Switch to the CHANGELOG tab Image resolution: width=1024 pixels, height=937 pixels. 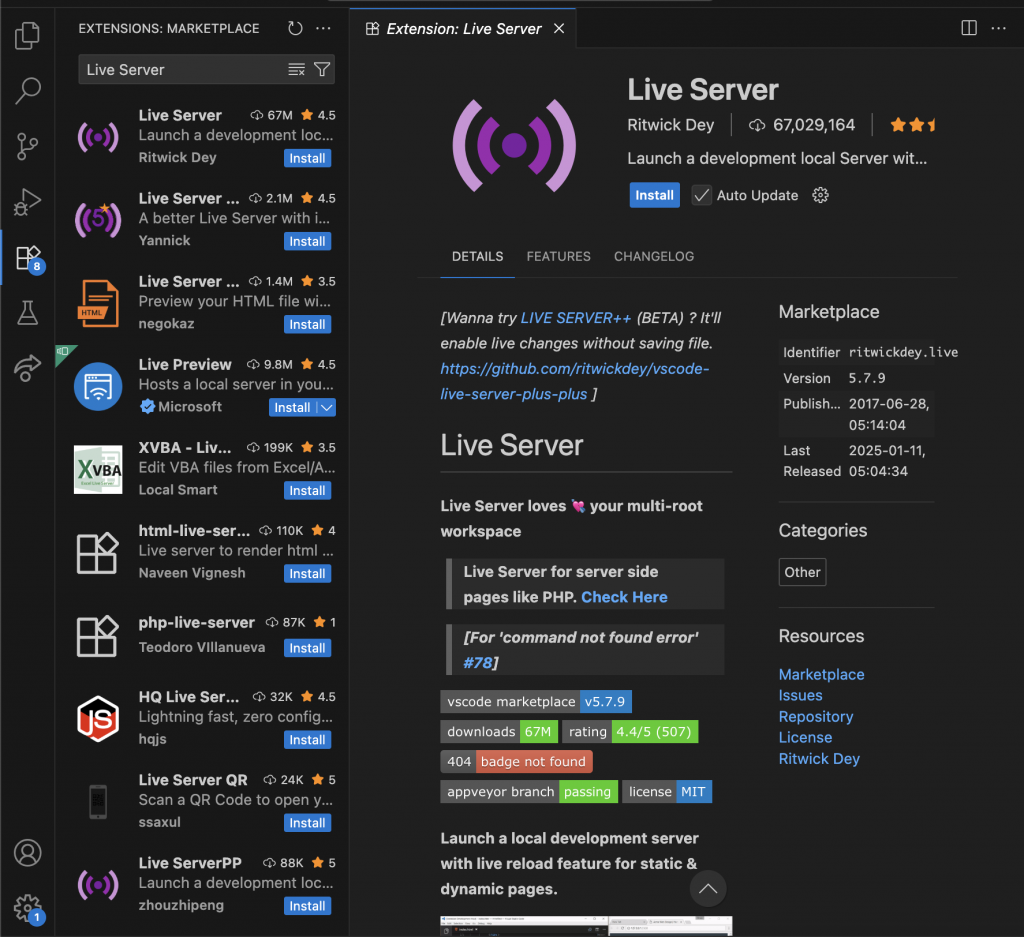click(x=654, y=257)
